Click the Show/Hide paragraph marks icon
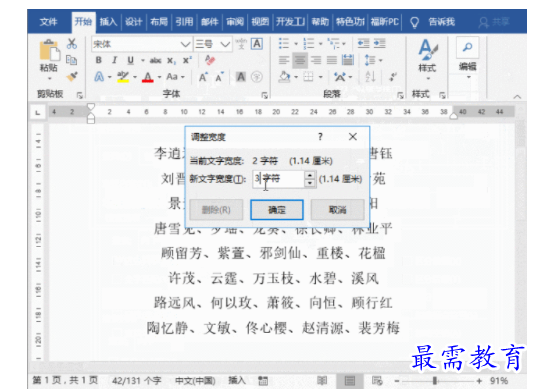This screenshot has height=389, width=533. pyautogui.click(x=393, y=77)
